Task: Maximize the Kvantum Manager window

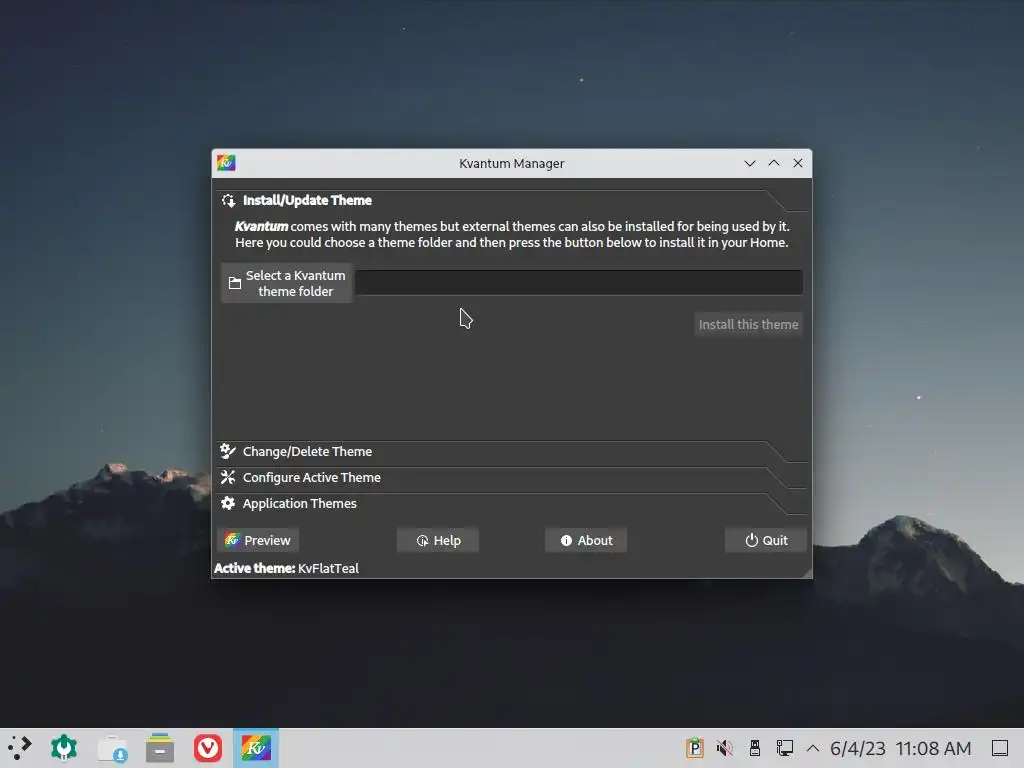Action: click(x=774, y=163)
